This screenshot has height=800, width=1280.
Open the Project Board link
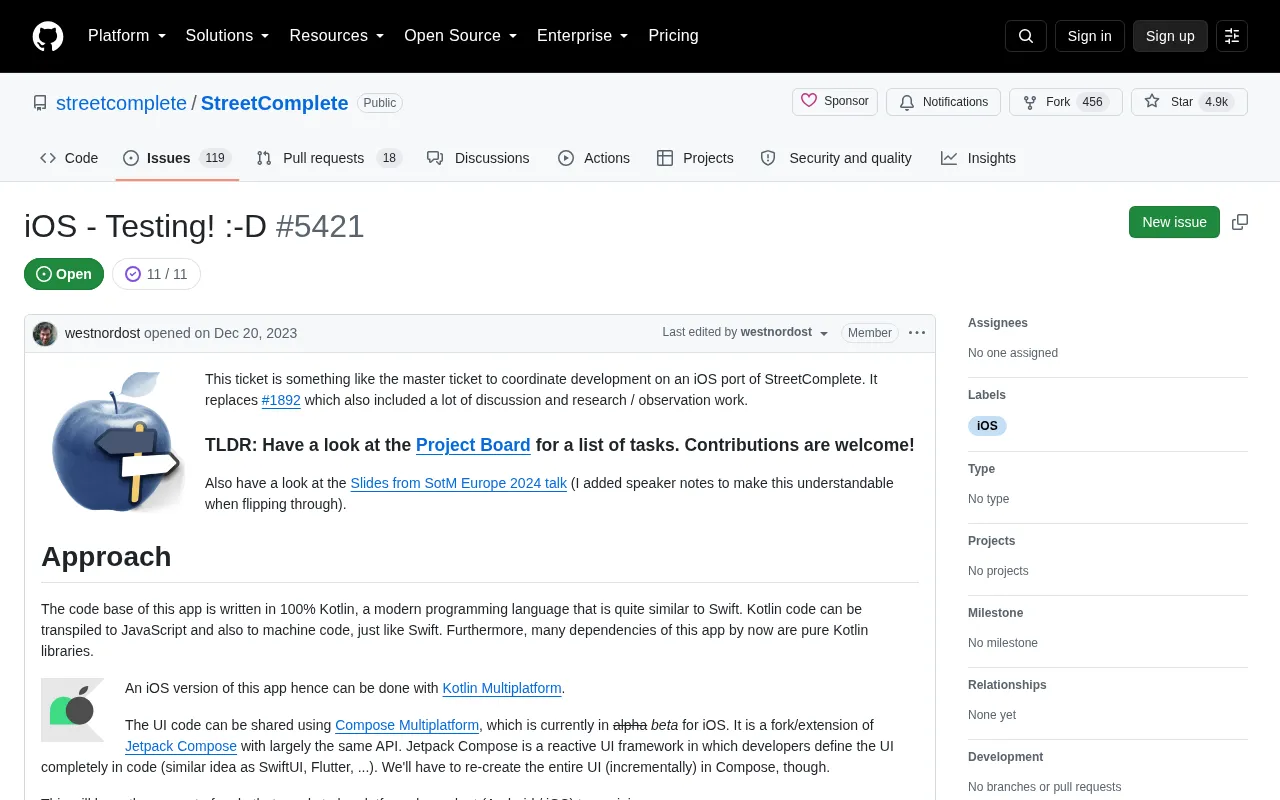point(473,445)
